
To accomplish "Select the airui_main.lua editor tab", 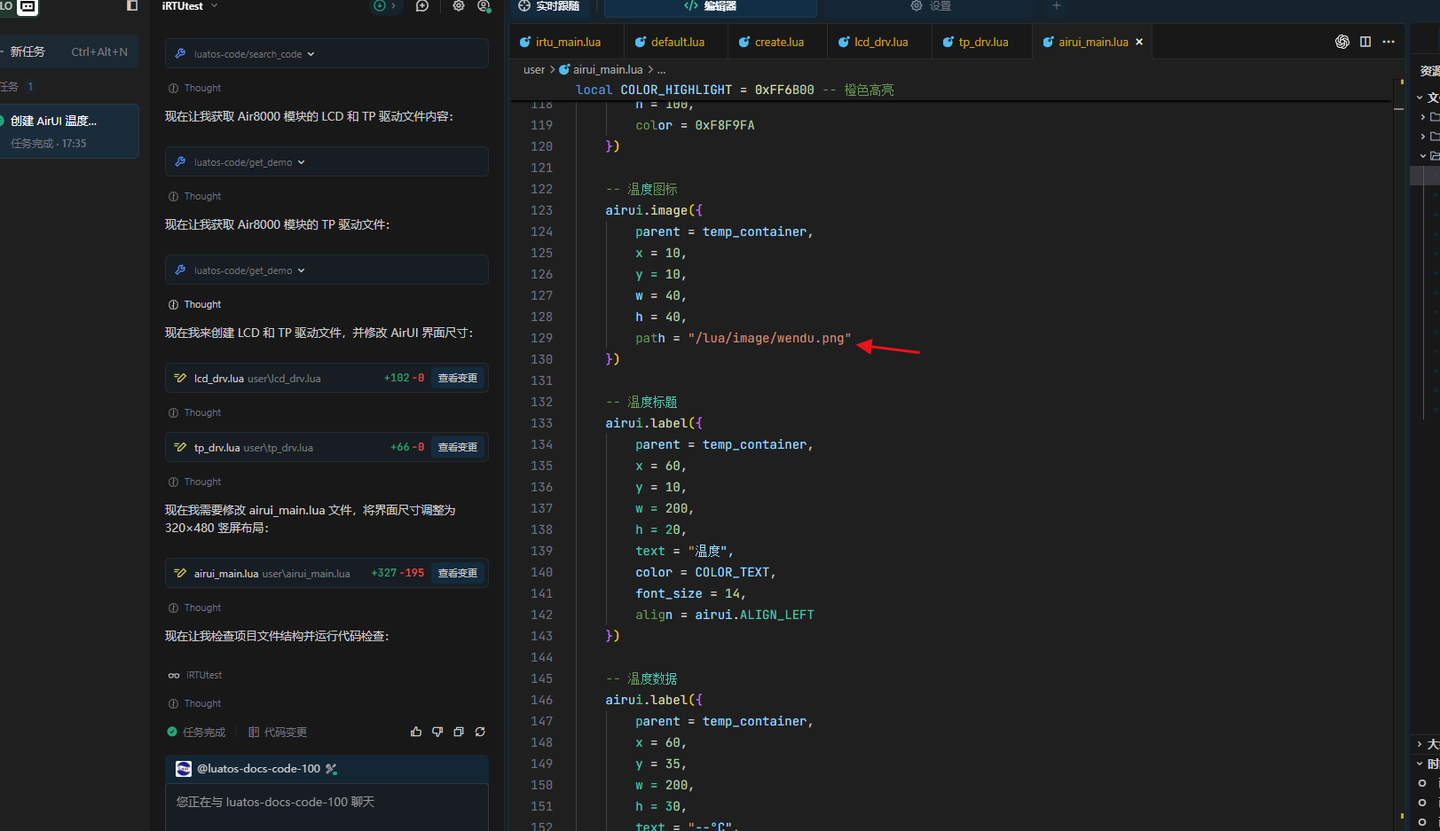I will [1093, 42].
